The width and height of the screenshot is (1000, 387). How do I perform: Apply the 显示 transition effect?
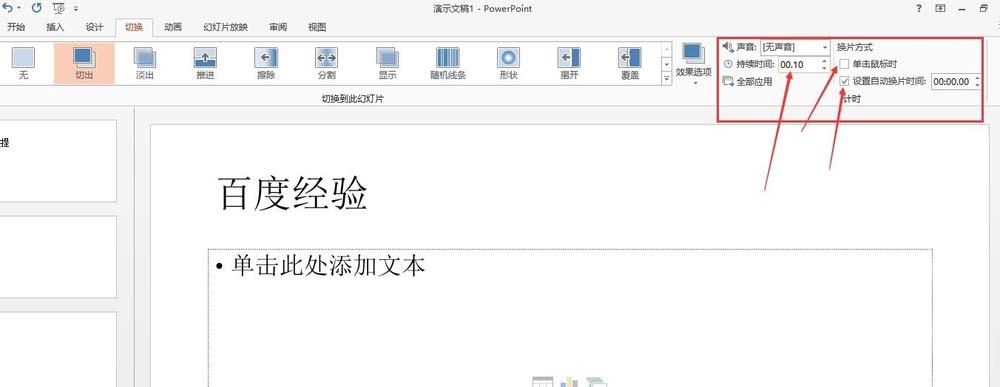(x=387, y=63)
